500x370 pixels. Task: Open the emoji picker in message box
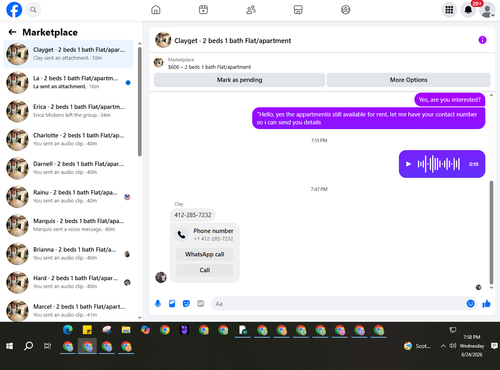tap(470, 304)
